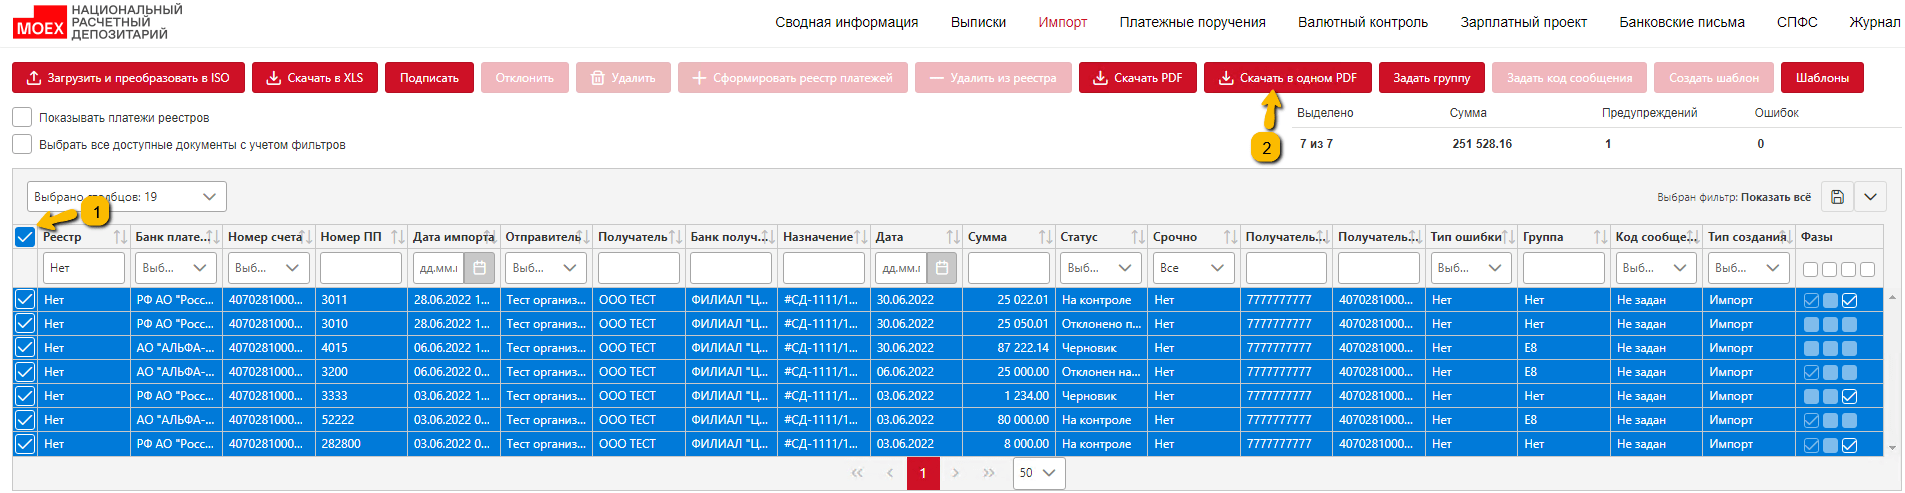Expand Номер счета filter dropdown

pyautogui.click(x=269, y=268)
